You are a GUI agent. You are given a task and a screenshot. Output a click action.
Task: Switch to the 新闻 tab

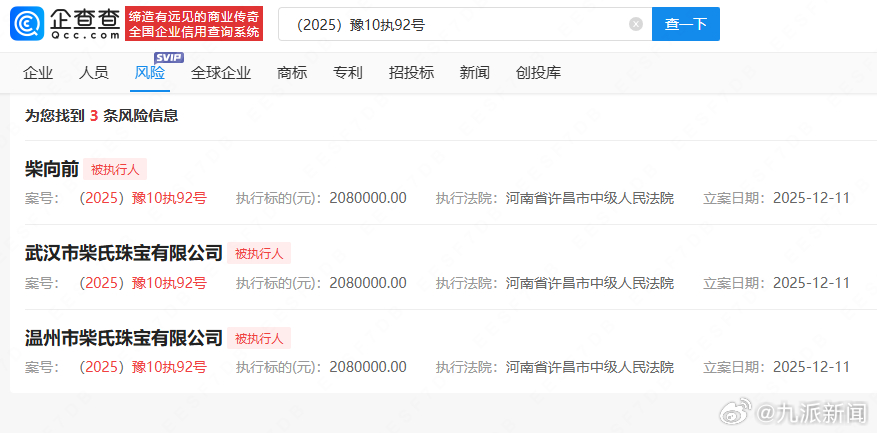point(475,73)
